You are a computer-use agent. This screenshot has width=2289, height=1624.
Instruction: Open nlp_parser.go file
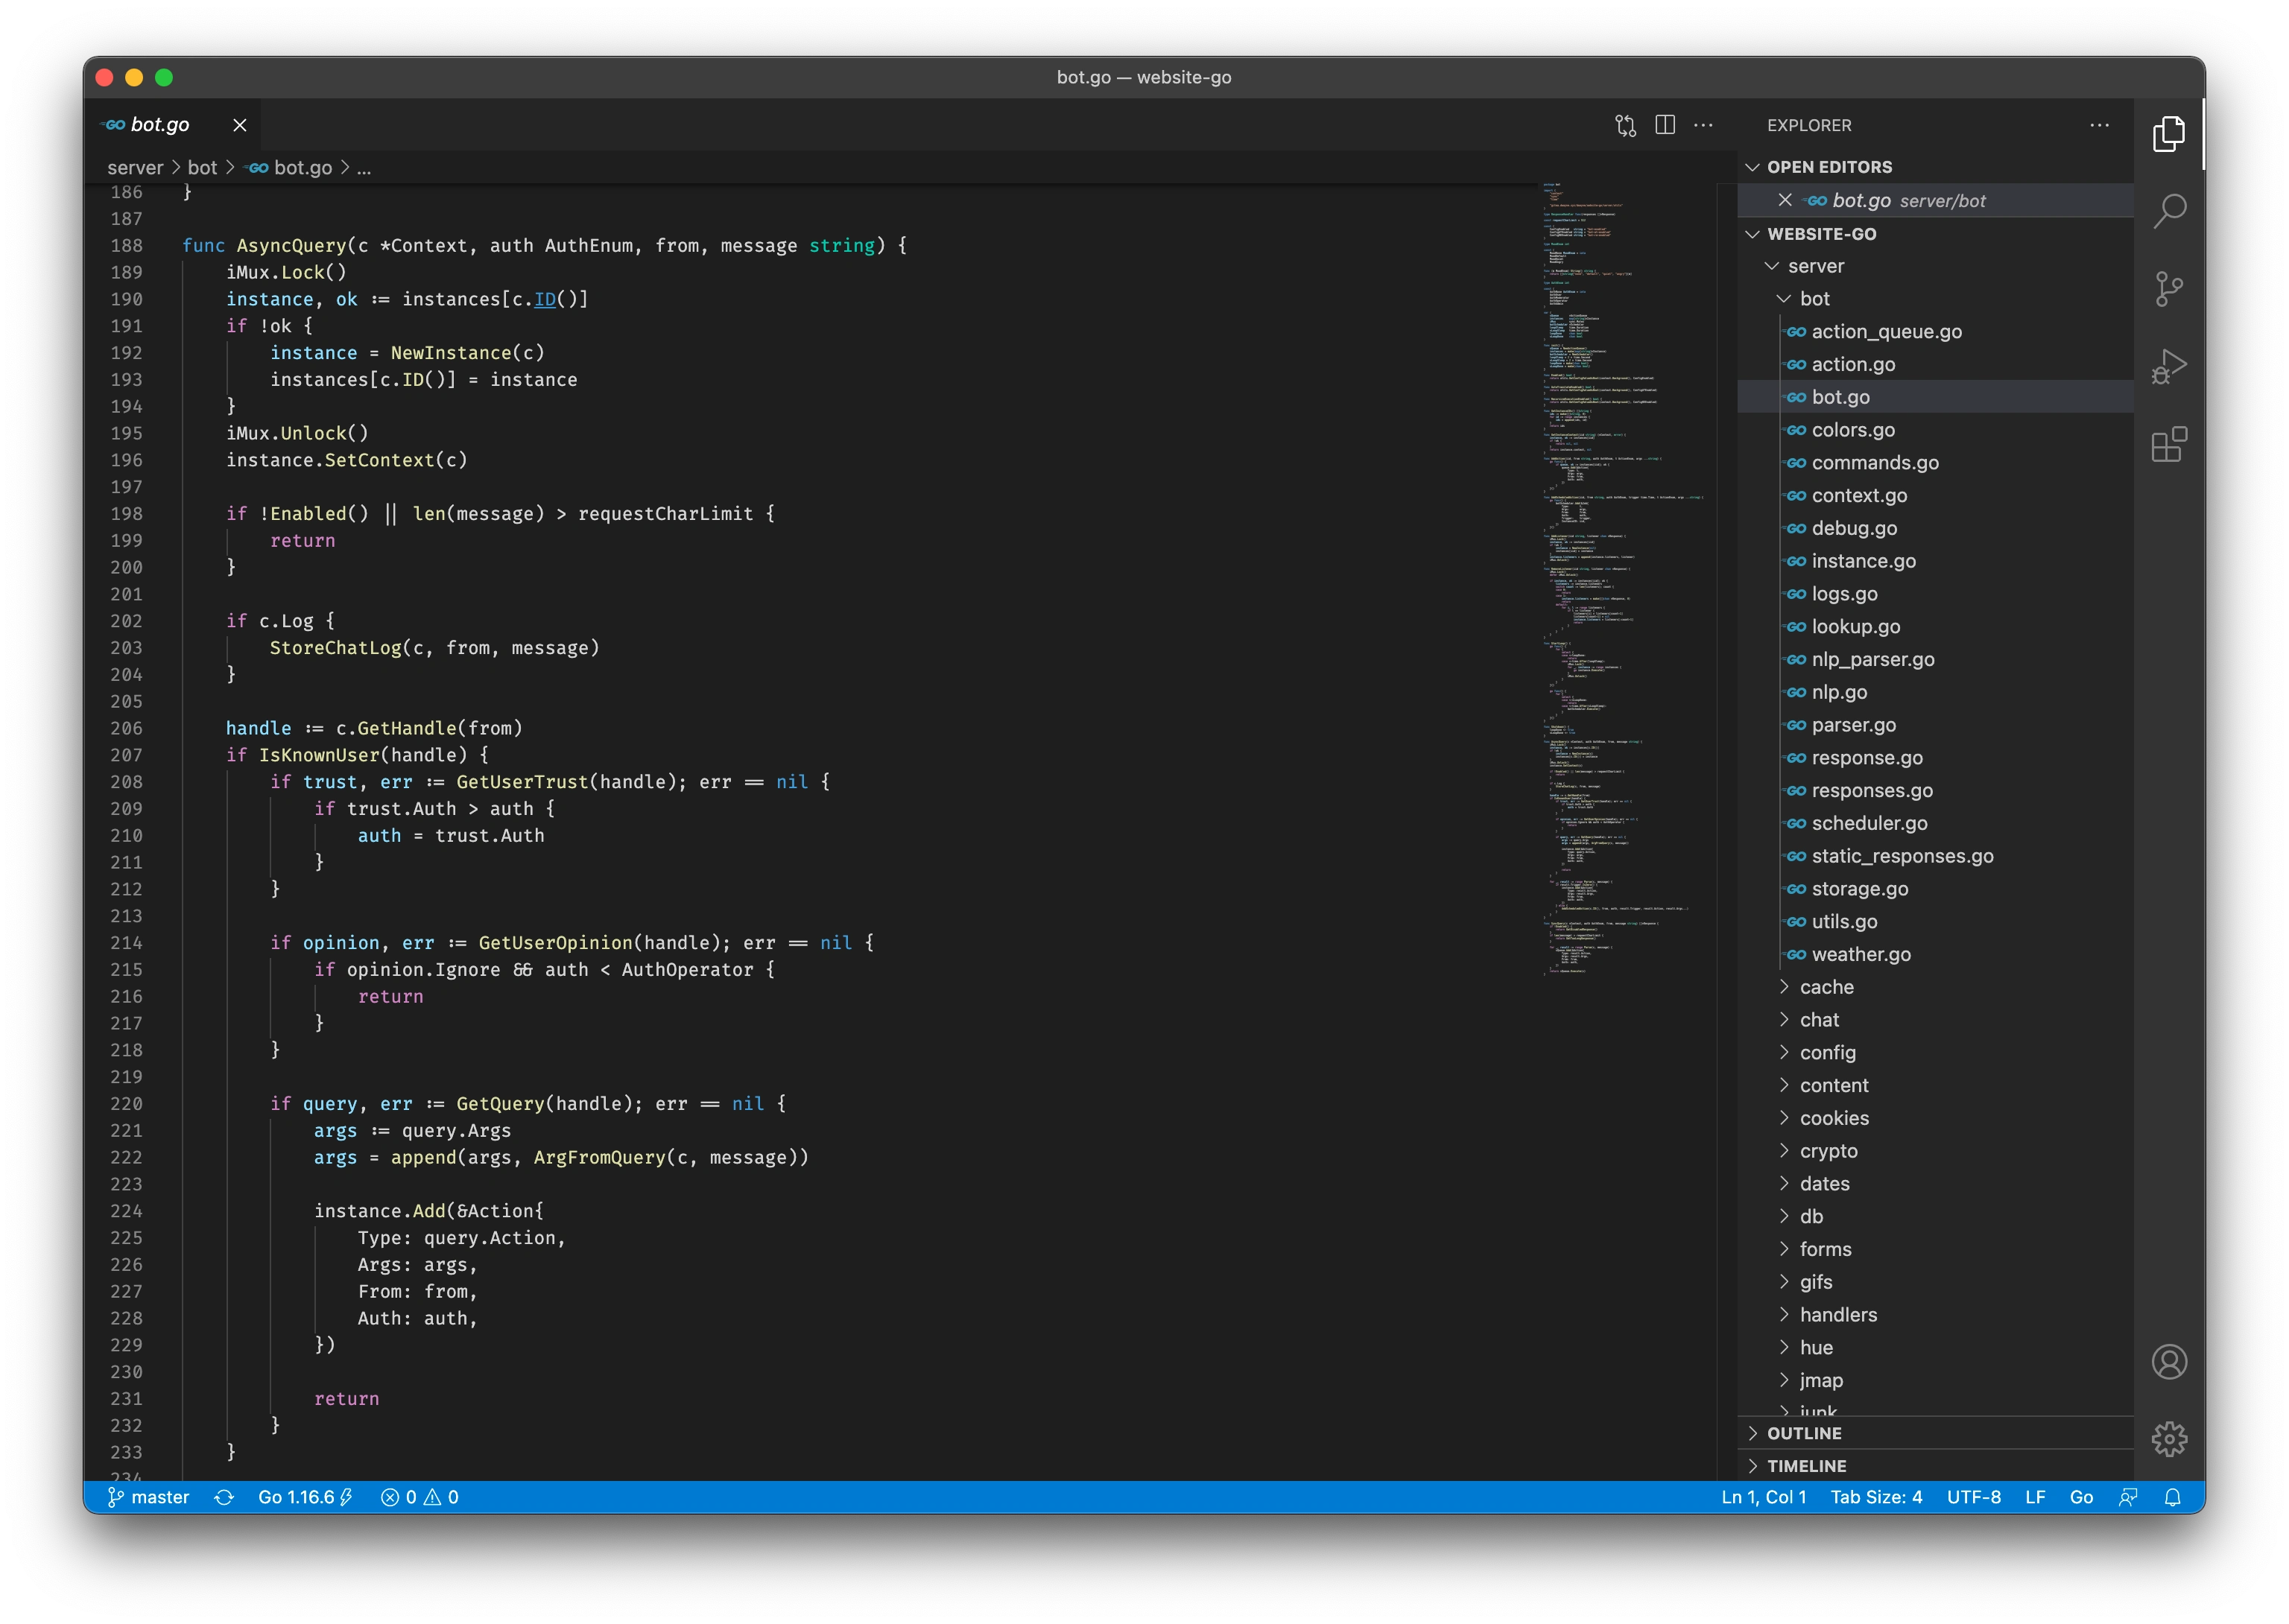tap(1935, 659)
